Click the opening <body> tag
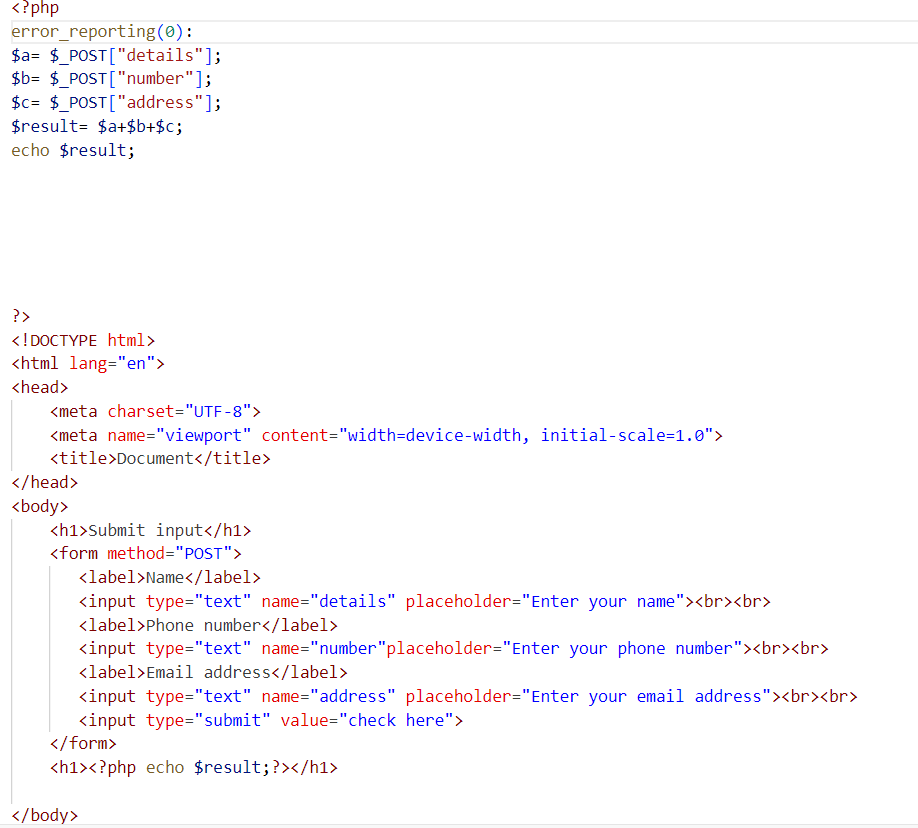 tap(40, 507)
